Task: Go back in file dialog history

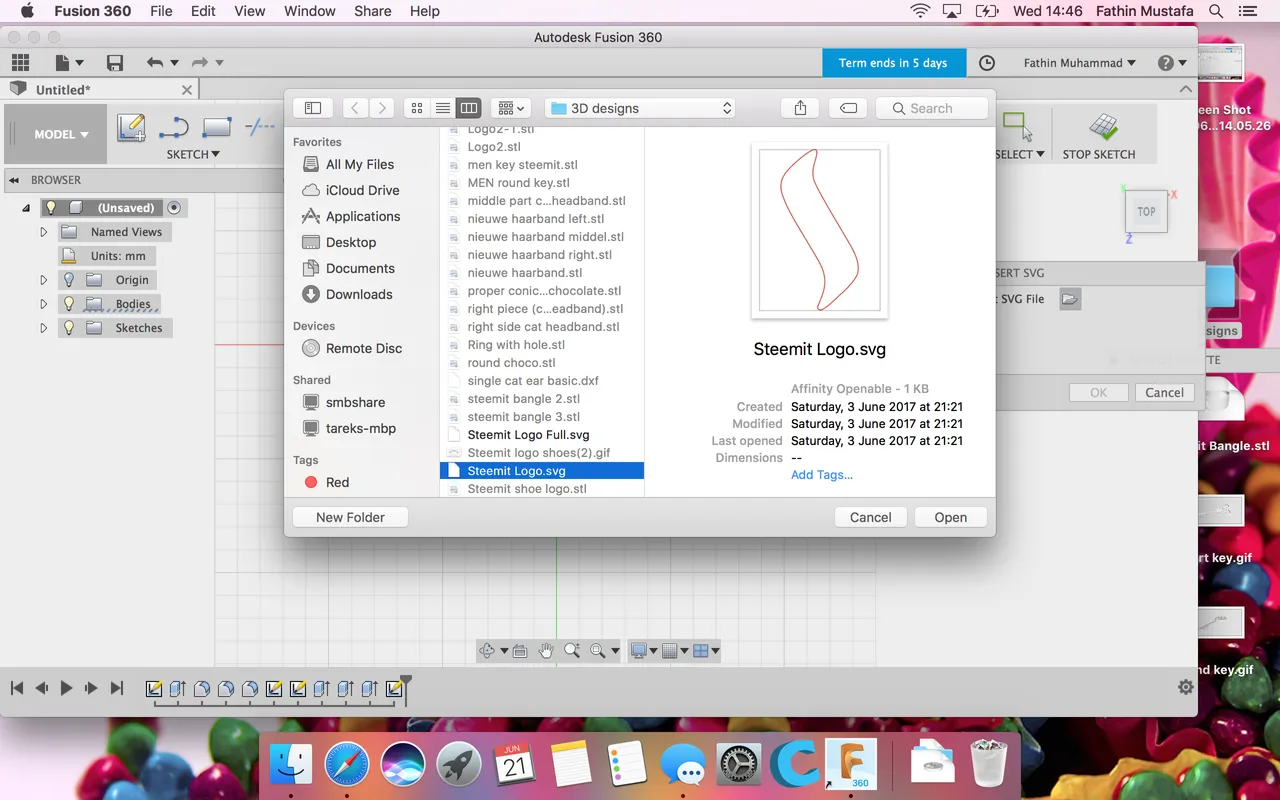Action: coord(355,108)
